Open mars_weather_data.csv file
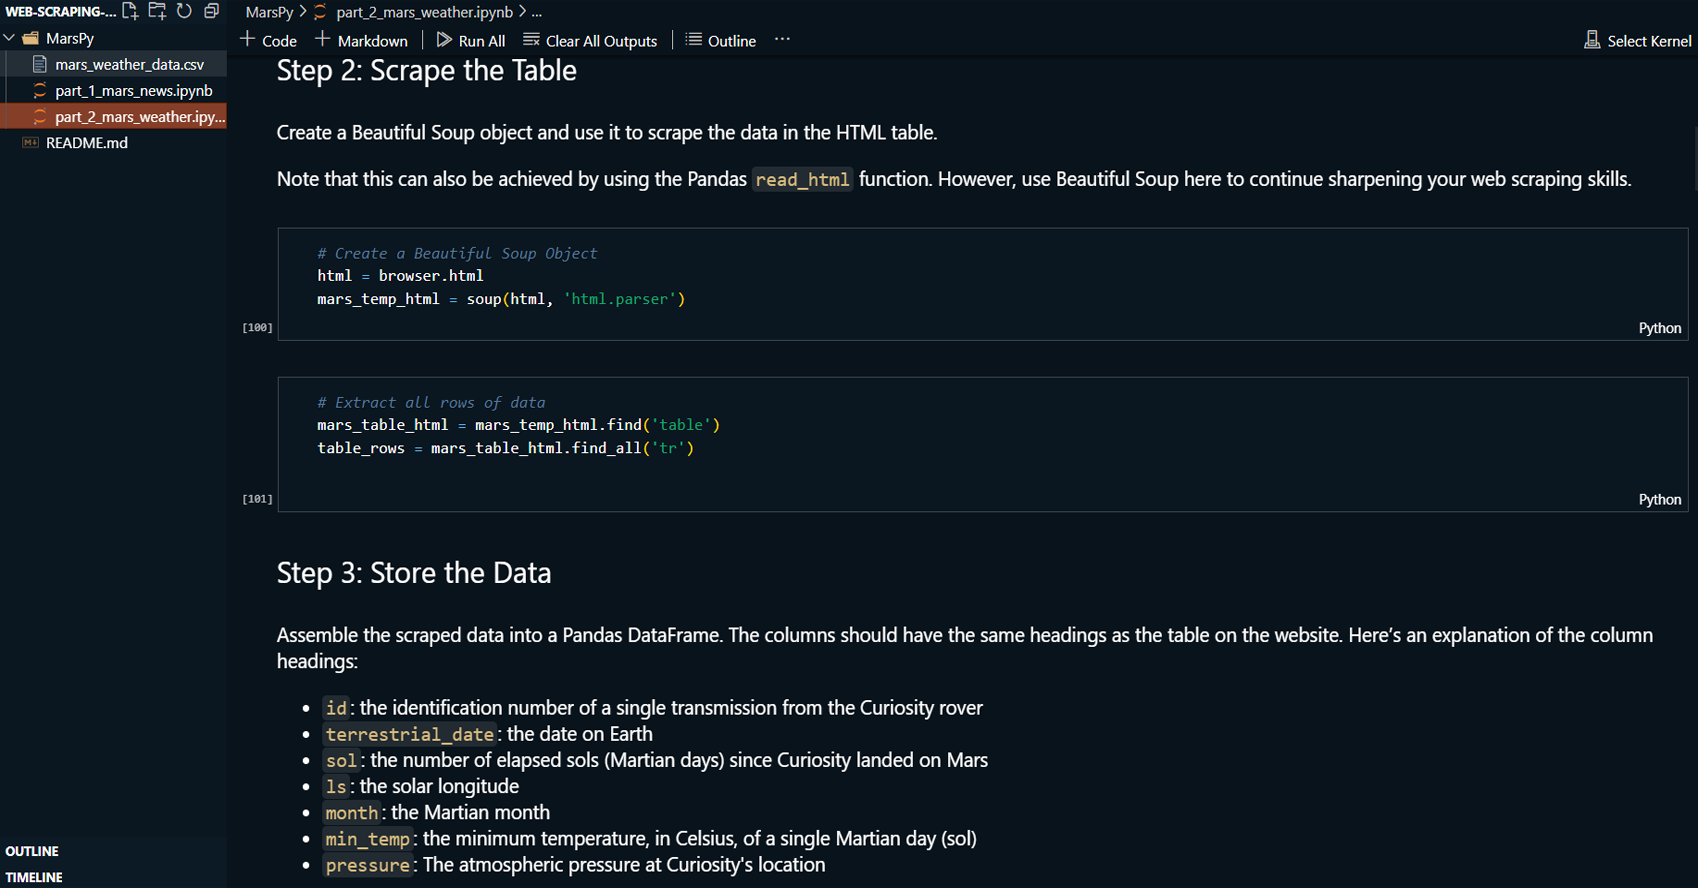 click(129, 64)
